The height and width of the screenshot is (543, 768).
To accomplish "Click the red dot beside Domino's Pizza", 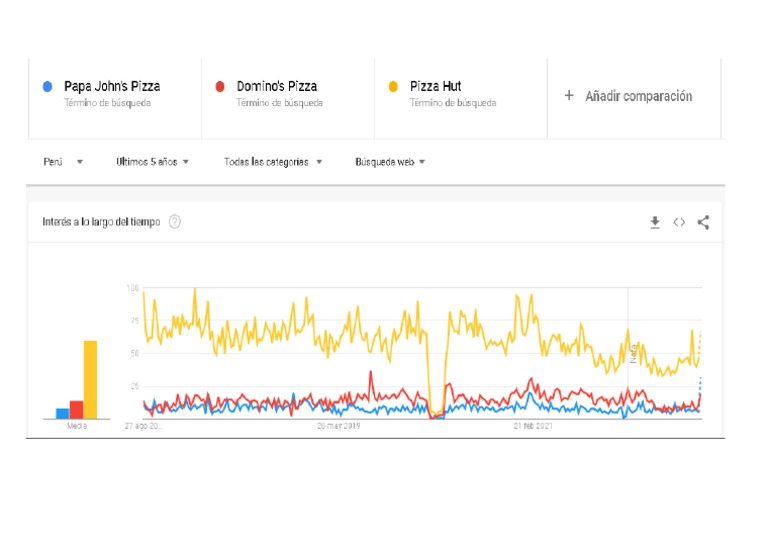I will coord(220,87).
